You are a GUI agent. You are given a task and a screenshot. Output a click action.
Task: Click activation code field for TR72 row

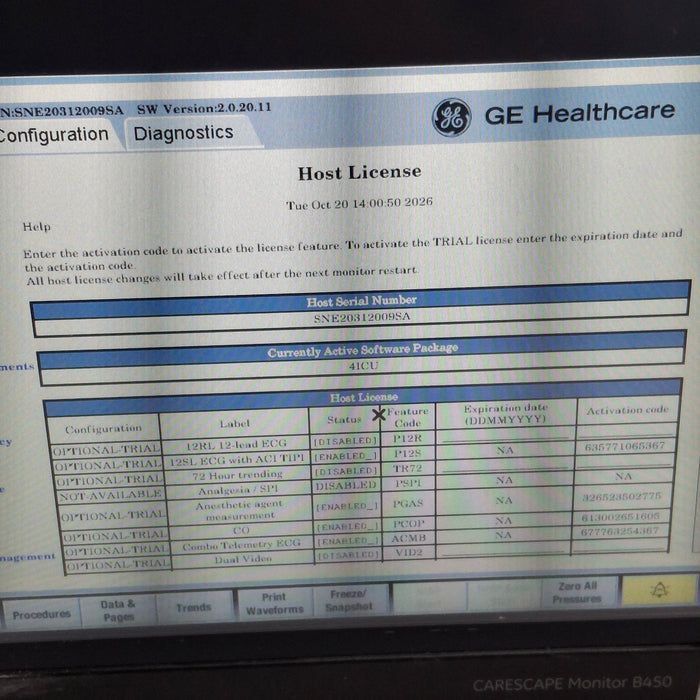624,462
